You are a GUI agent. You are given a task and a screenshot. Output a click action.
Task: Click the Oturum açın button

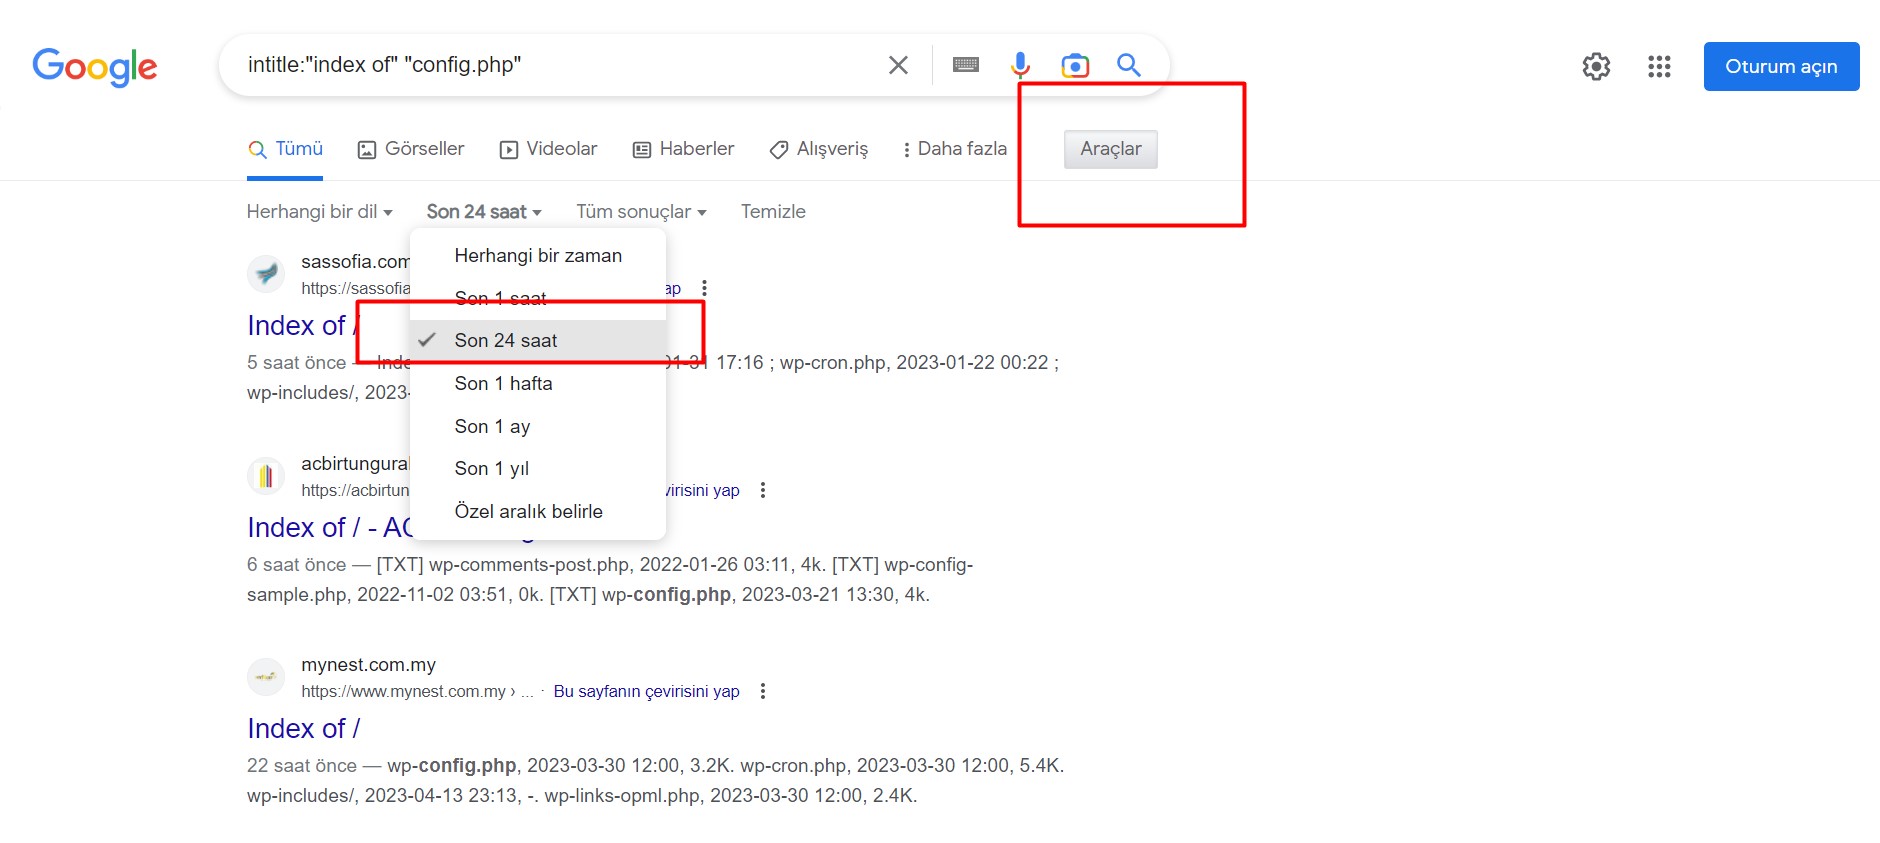1781,66
